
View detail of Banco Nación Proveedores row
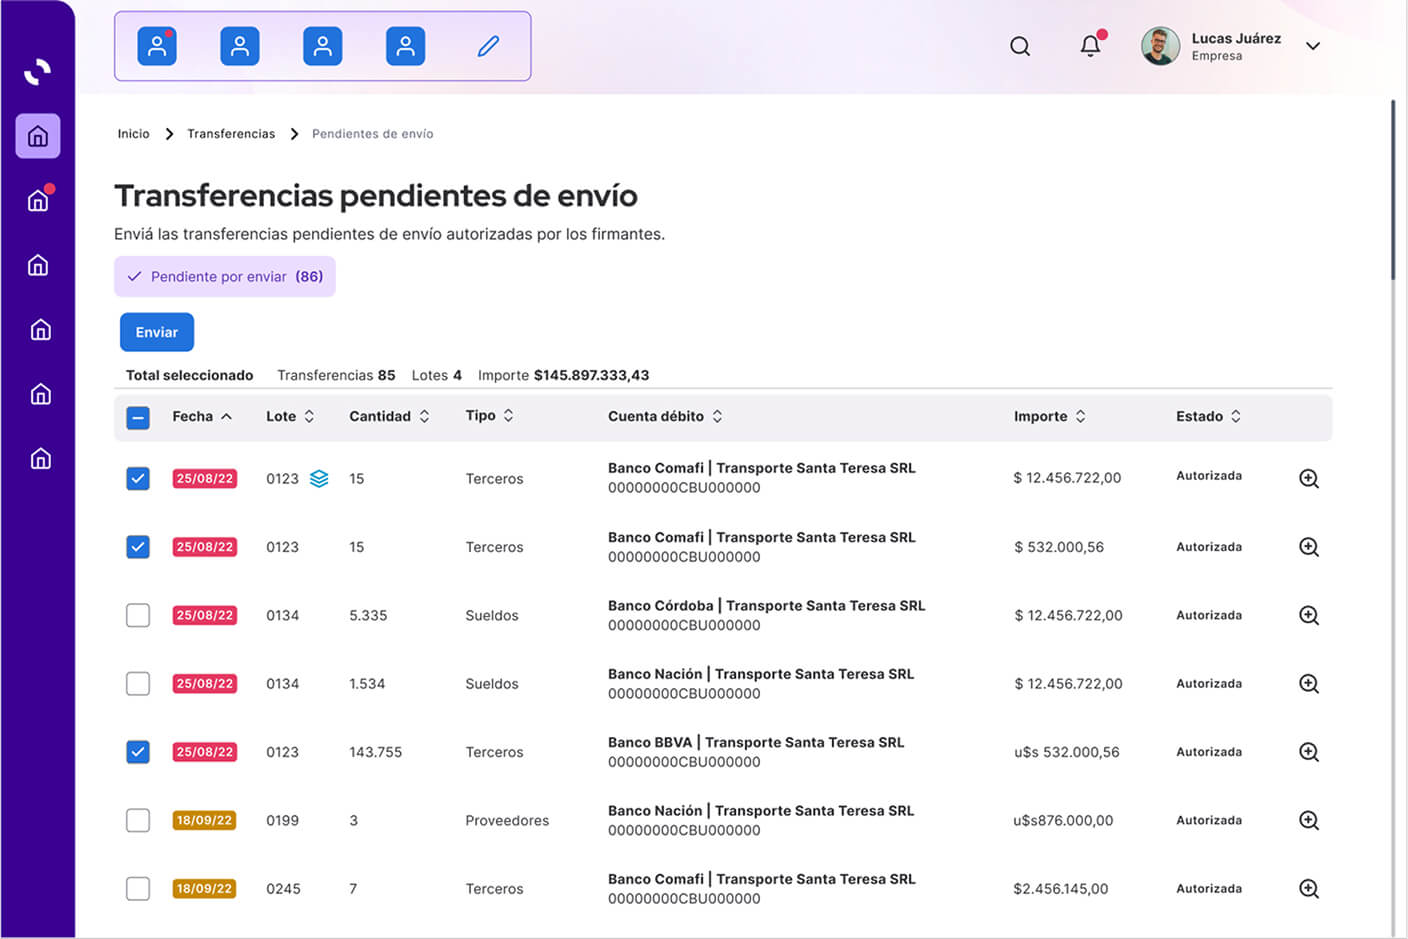(x=1309, y=820)
